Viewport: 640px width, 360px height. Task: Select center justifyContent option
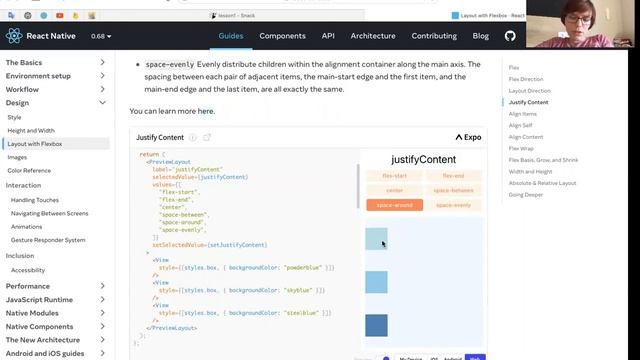point(394,191)
